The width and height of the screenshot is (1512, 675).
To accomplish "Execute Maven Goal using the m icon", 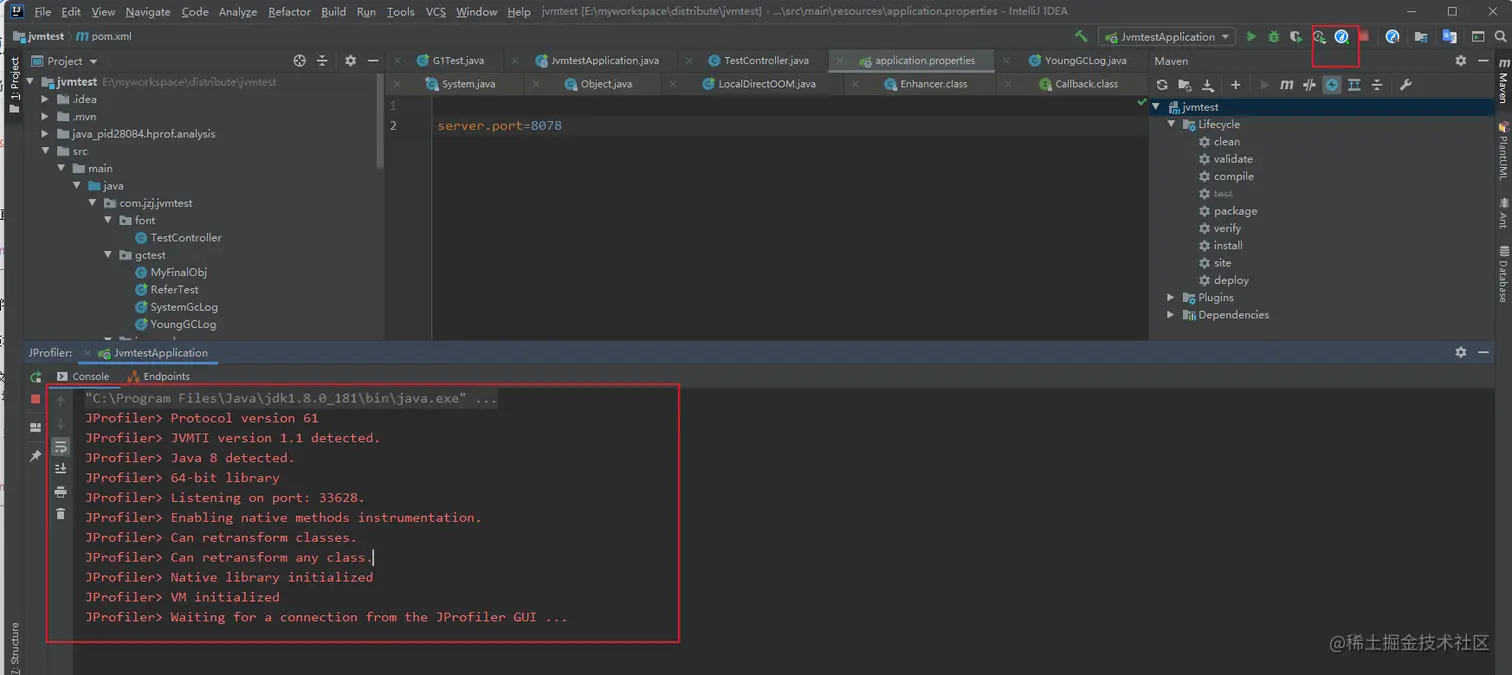I will point(1287,85).
